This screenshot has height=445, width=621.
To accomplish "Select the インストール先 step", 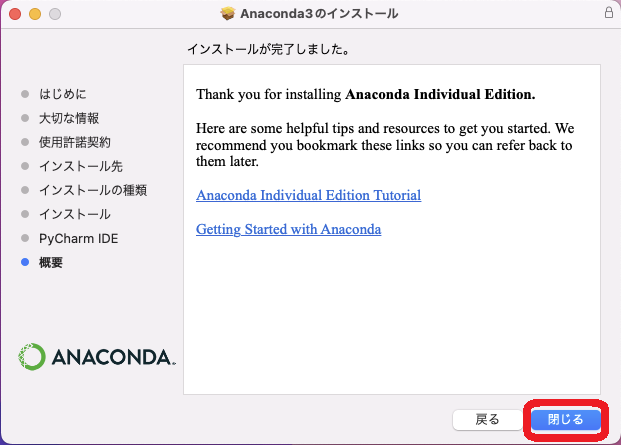I will click(81, 166).
